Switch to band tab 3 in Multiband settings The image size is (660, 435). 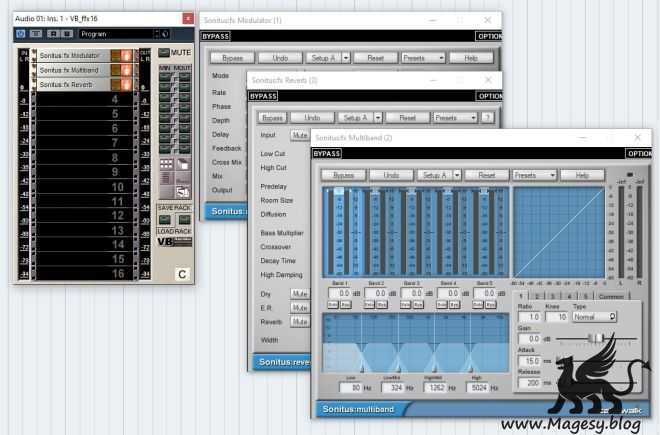(x=553, y=296)
